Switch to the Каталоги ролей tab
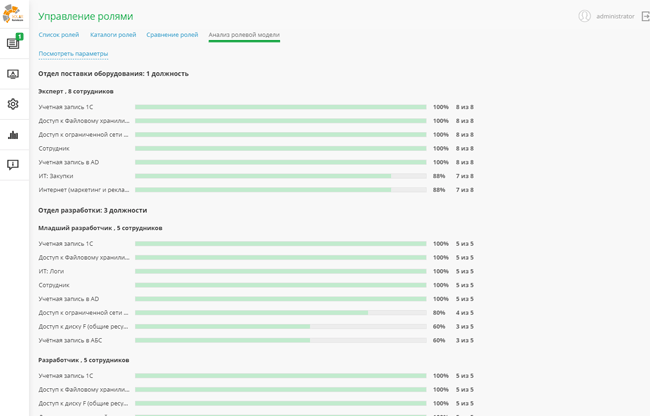 coord(113,35)
